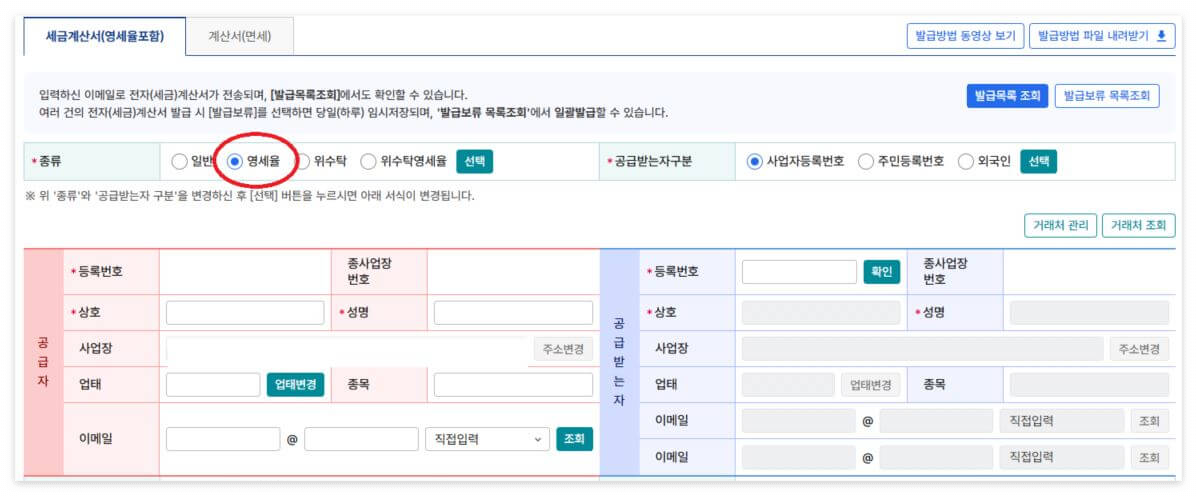Screen dimensions: 1197x496
Task: Choose the 위수탁 radio option
Action: [303, 161]
